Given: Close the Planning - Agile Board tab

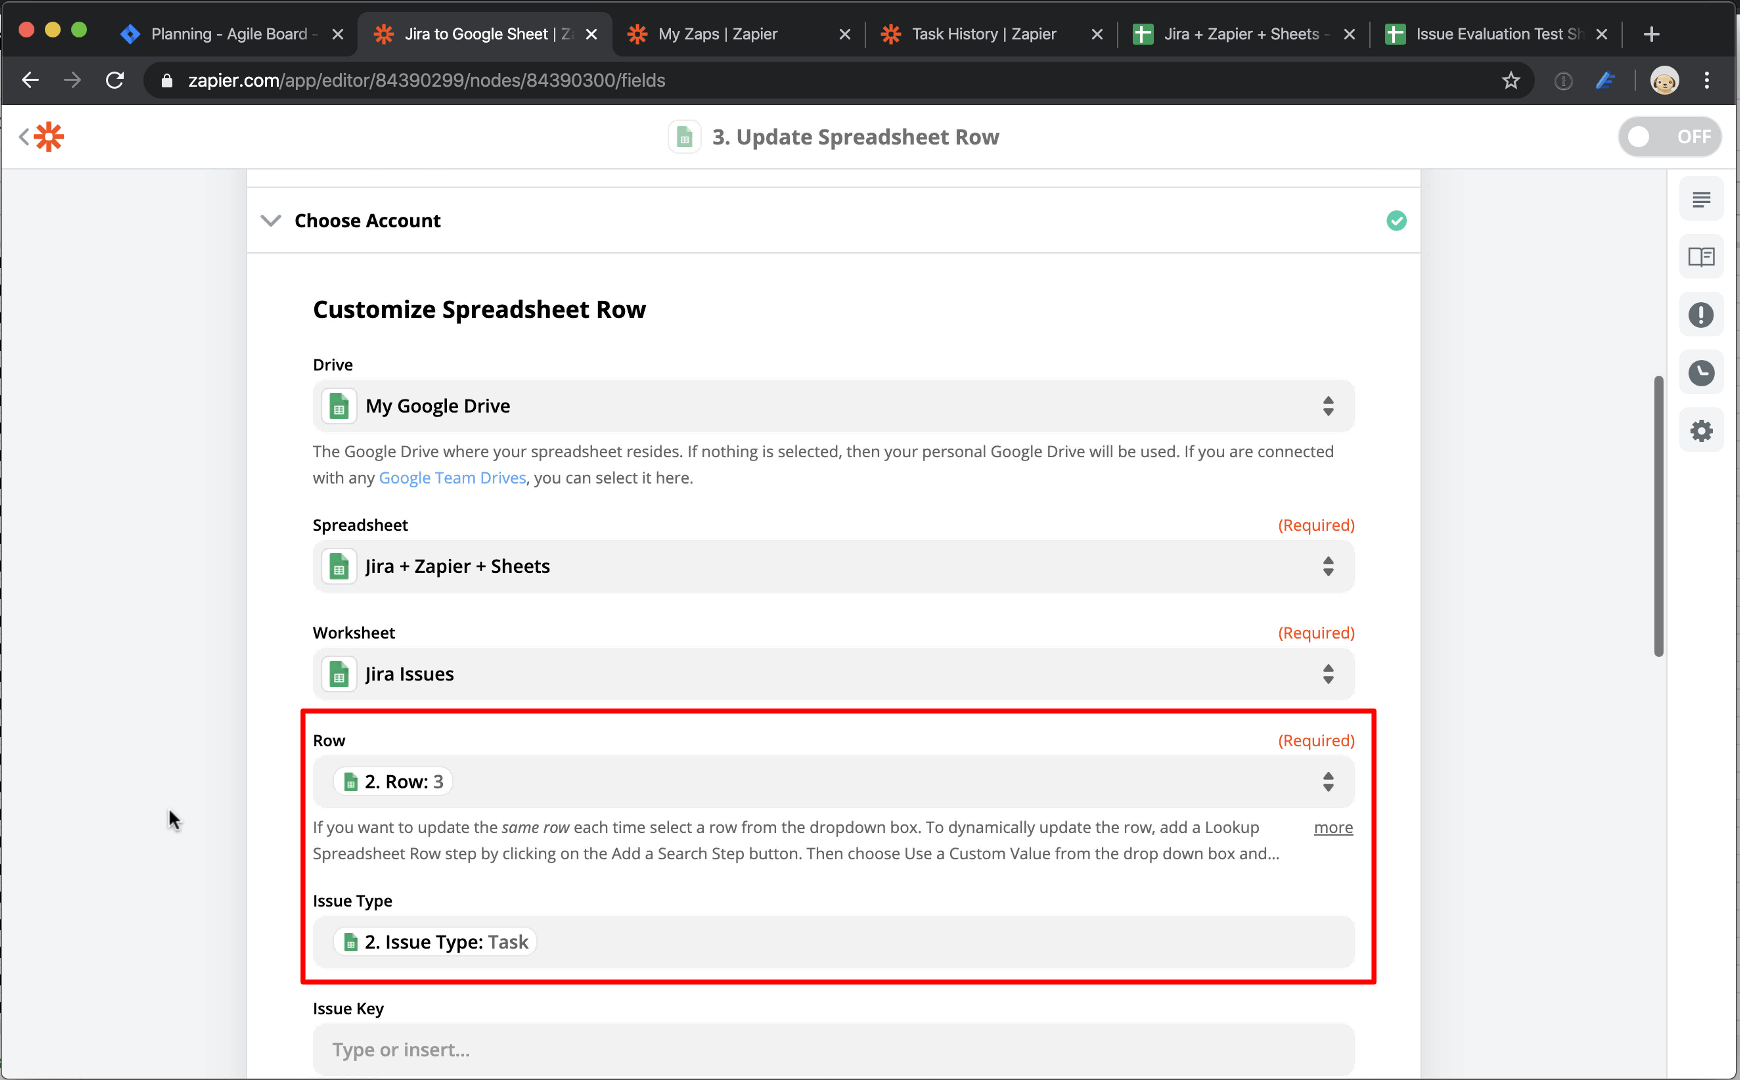Looking at the screenshot, I should click(x=337, y=34).
